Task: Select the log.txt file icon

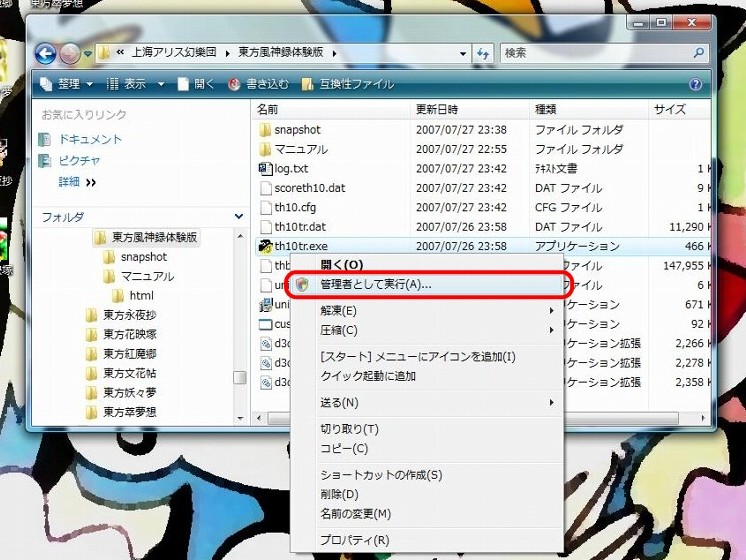Action: pos(265,168)
